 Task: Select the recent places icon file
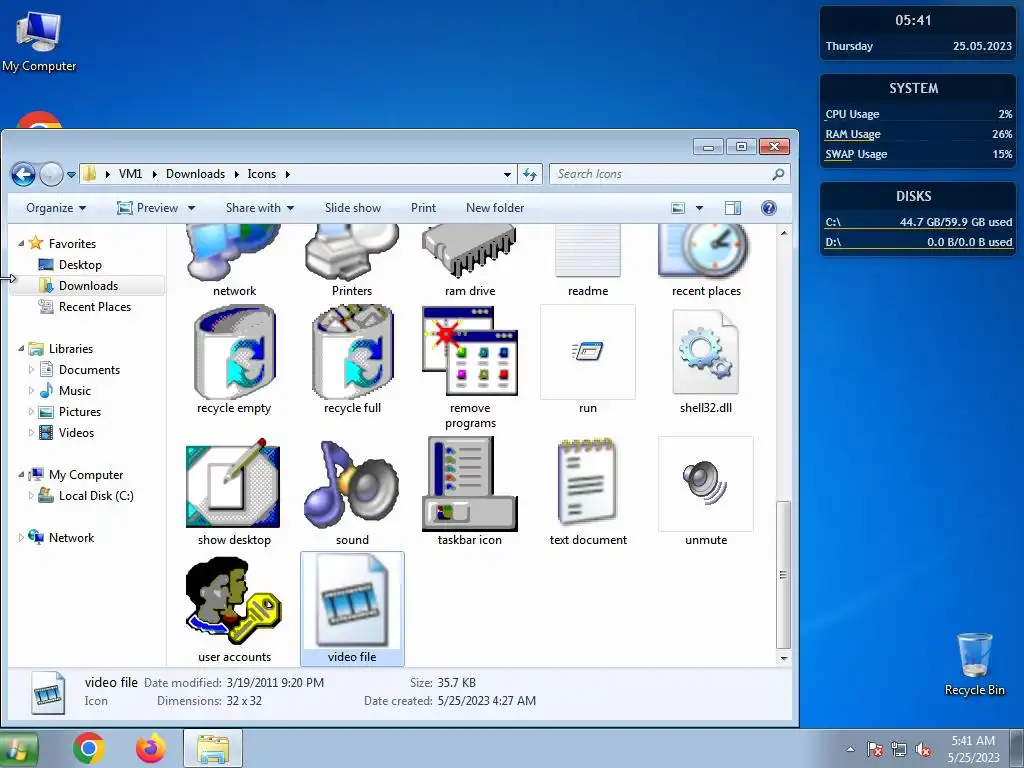point(706,260)
